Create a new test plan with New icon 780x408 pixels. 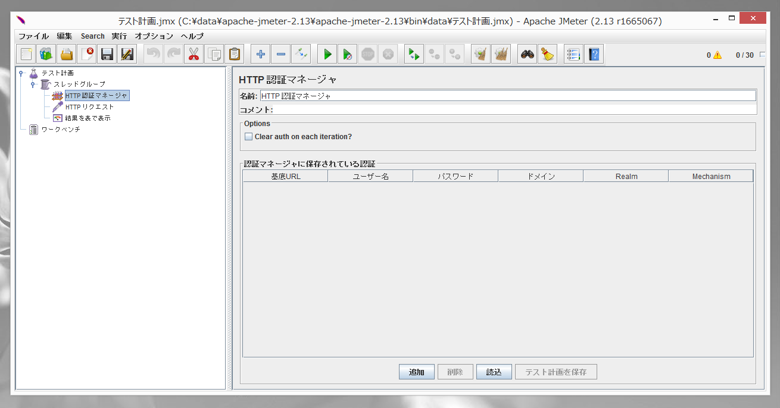26,54
